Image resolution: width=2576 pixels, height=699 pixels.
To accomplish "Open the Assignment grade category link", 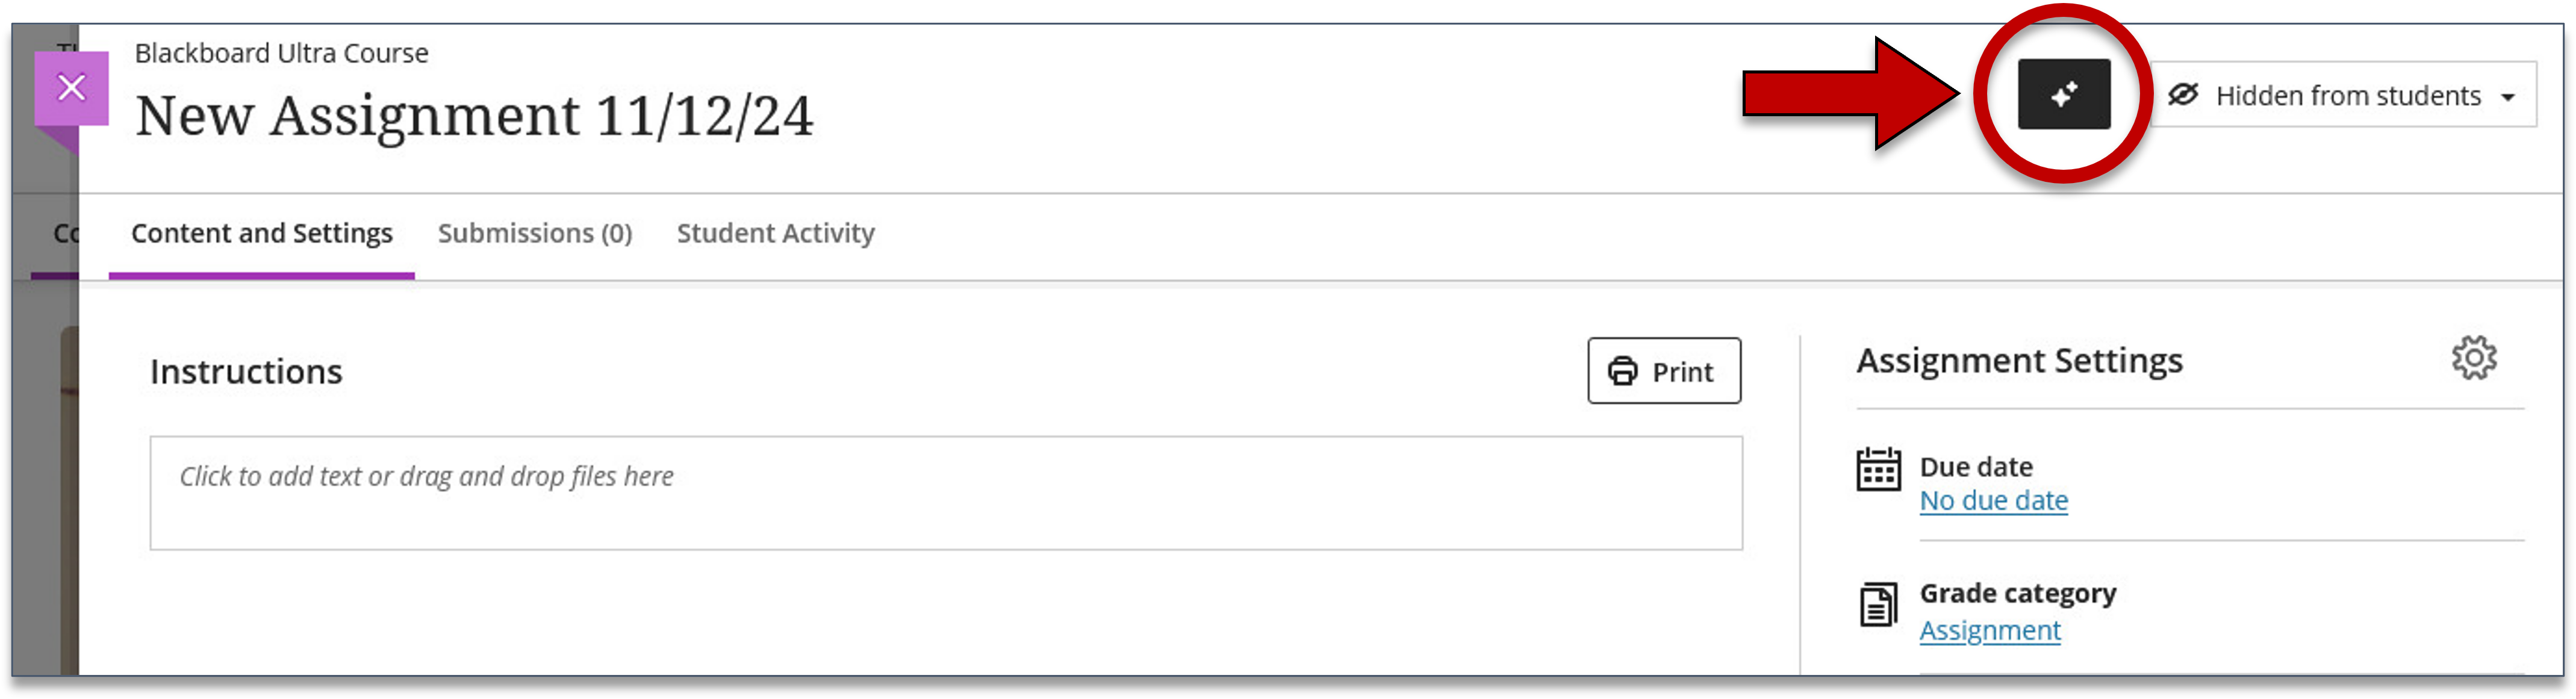I will (1990, 631).
